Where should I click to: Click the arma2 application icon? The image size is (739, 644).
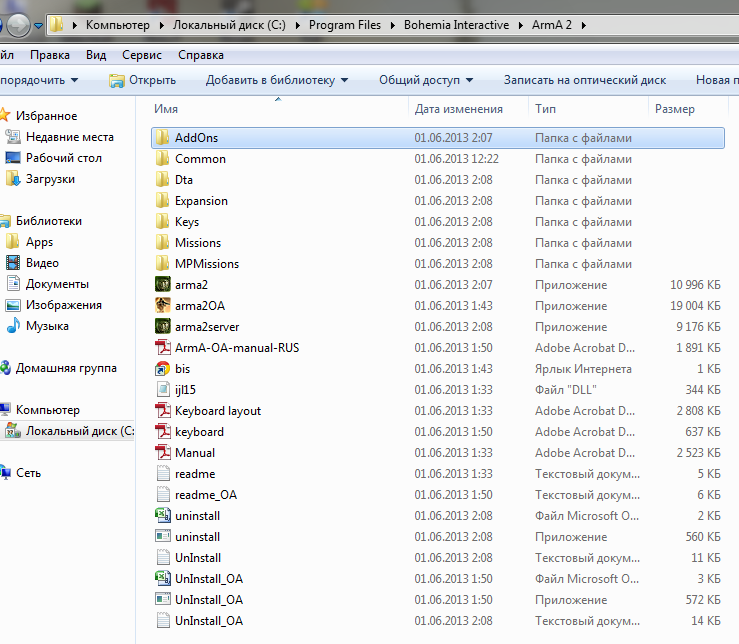163,285
